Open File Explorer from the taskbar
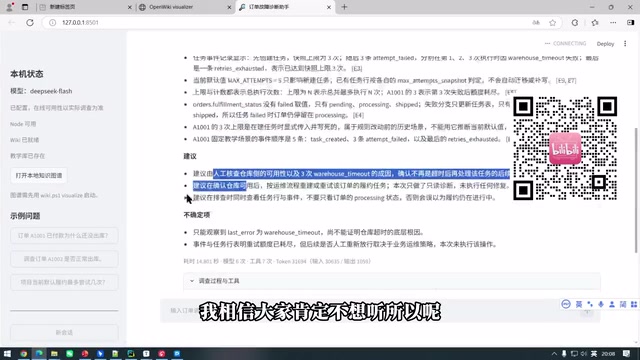 pos(54,353)
